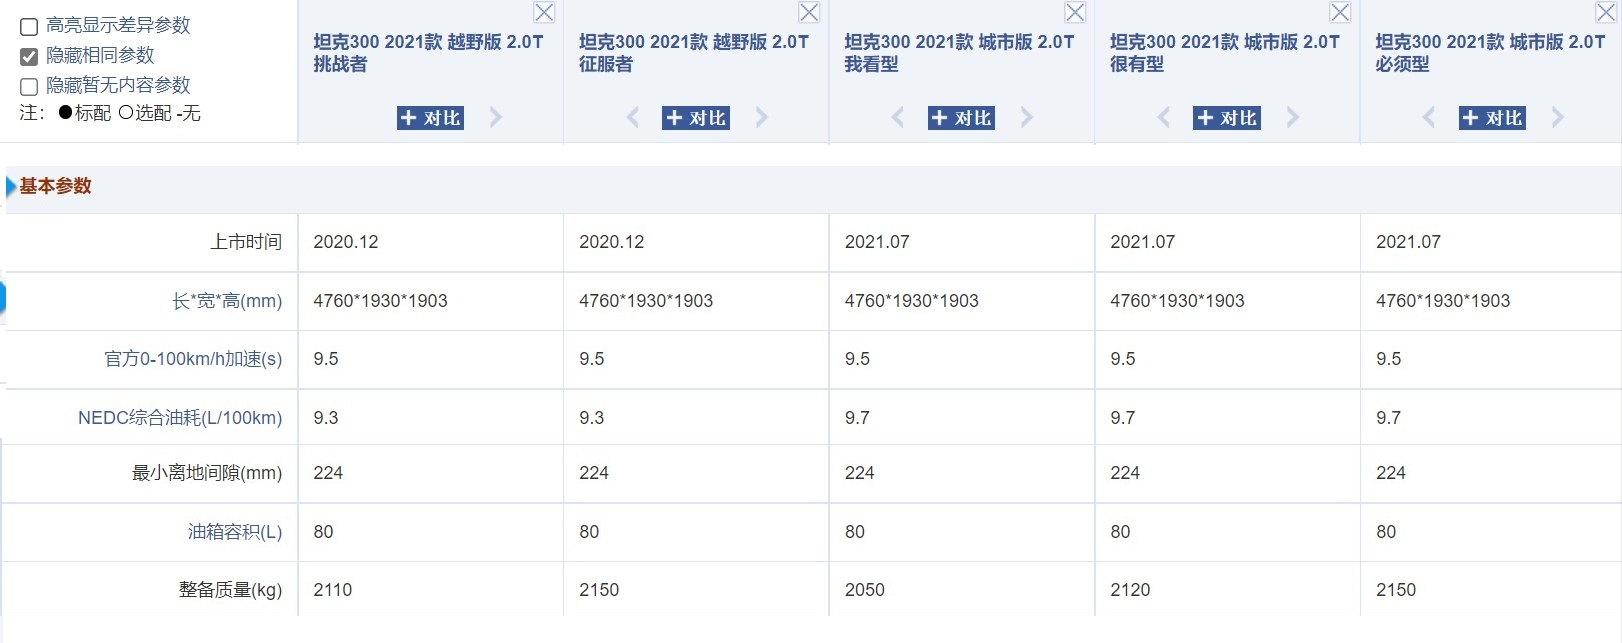Tick 隐藏暂无内容参数 checkbox

pyautogui.click(x=29, y=87)
